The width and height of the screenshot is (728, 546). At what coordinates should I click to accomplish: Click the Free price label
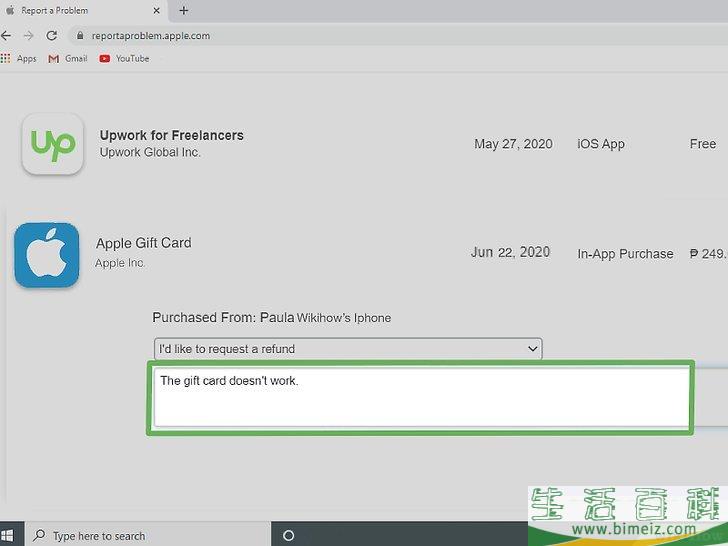(702, 144)
